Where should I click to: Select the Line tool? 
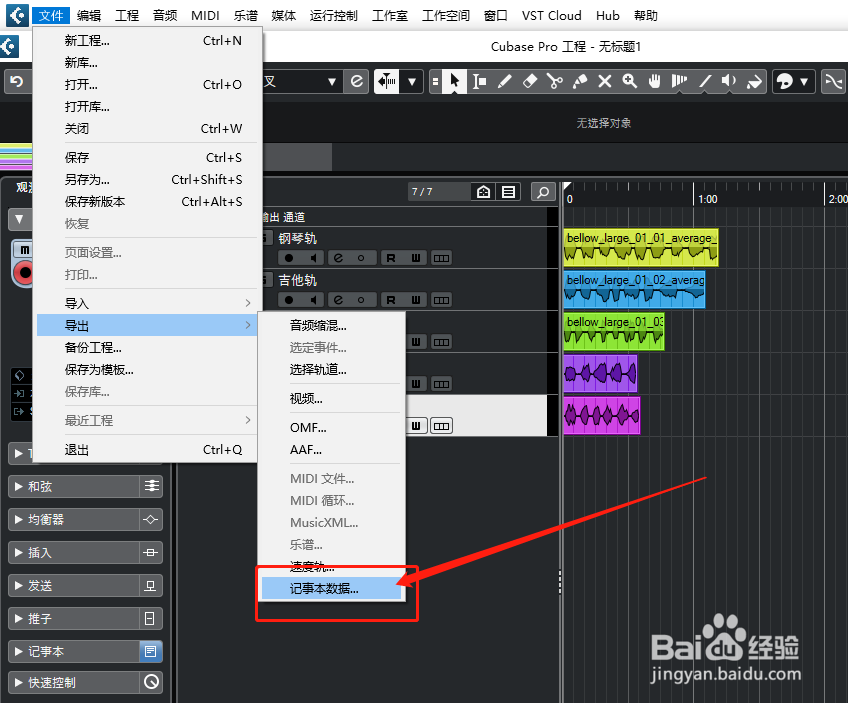705,82
